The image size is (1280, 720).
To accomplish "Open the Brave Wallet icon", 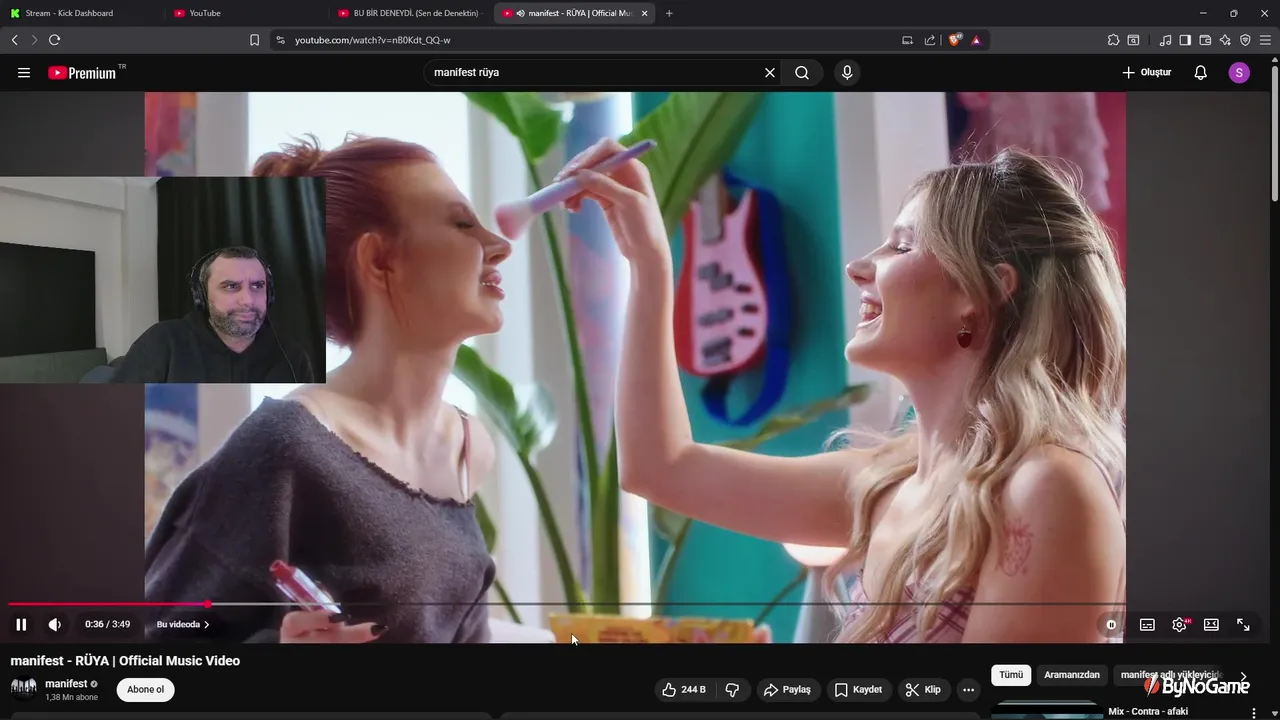I will click(x=1205, y=40).
